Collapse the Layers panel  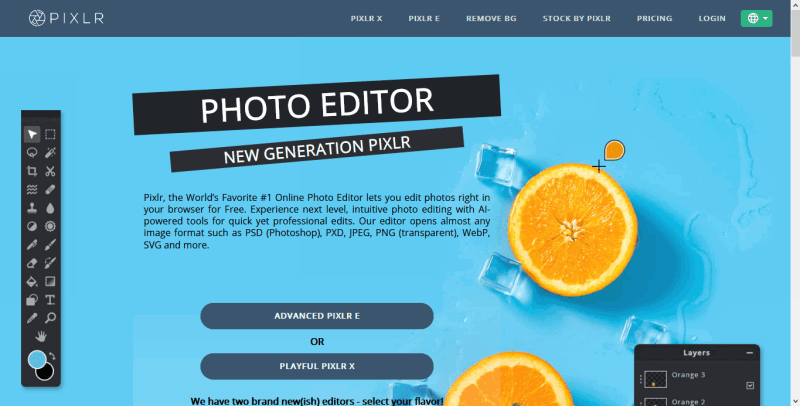point(749,353)
